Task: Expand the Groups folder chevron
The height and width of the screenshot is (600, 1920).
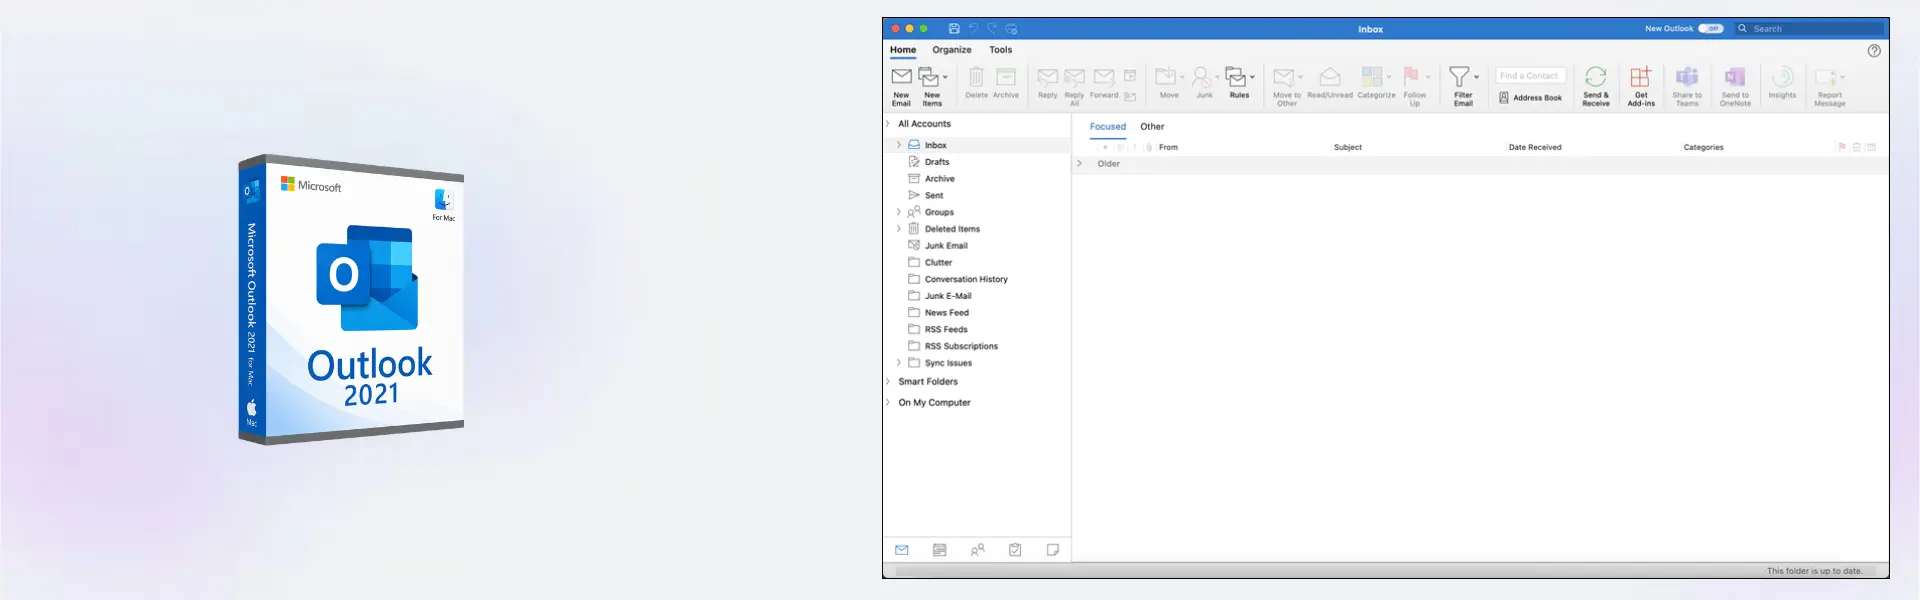Action: pos(899,212)
